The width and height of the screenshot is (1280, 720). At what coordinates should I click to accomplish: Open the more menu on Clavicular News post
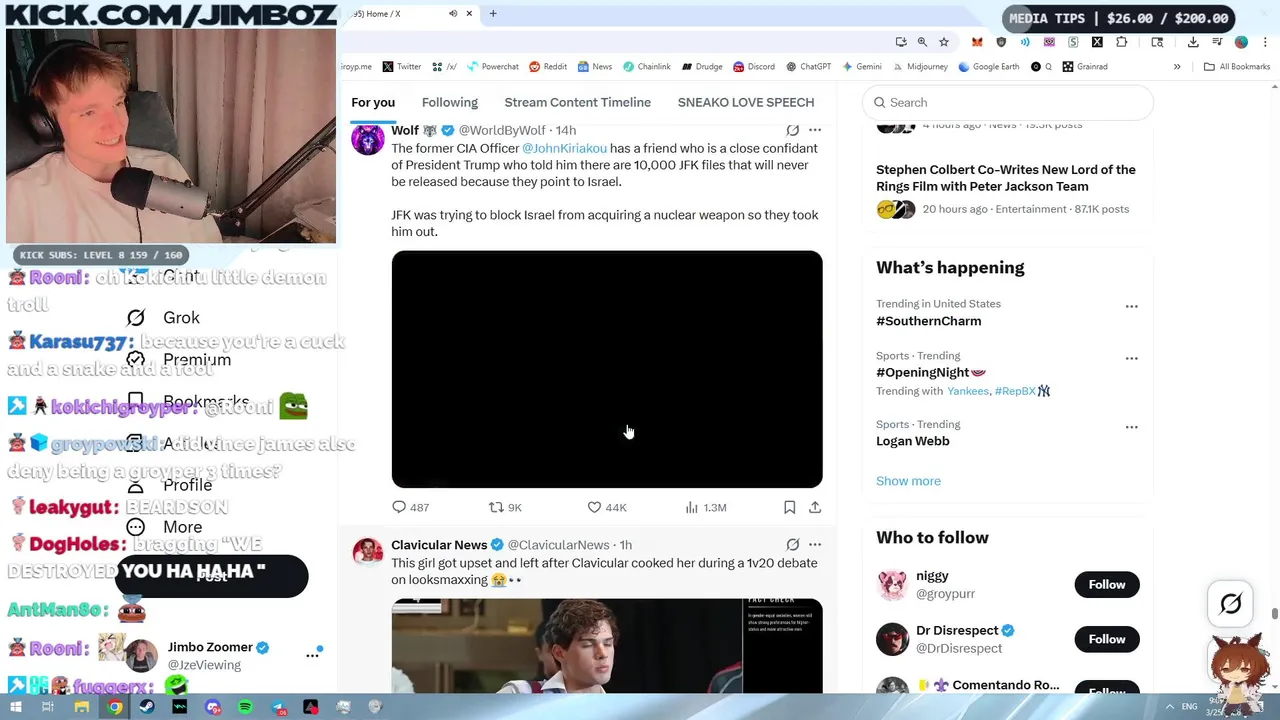tap(815, 545)
